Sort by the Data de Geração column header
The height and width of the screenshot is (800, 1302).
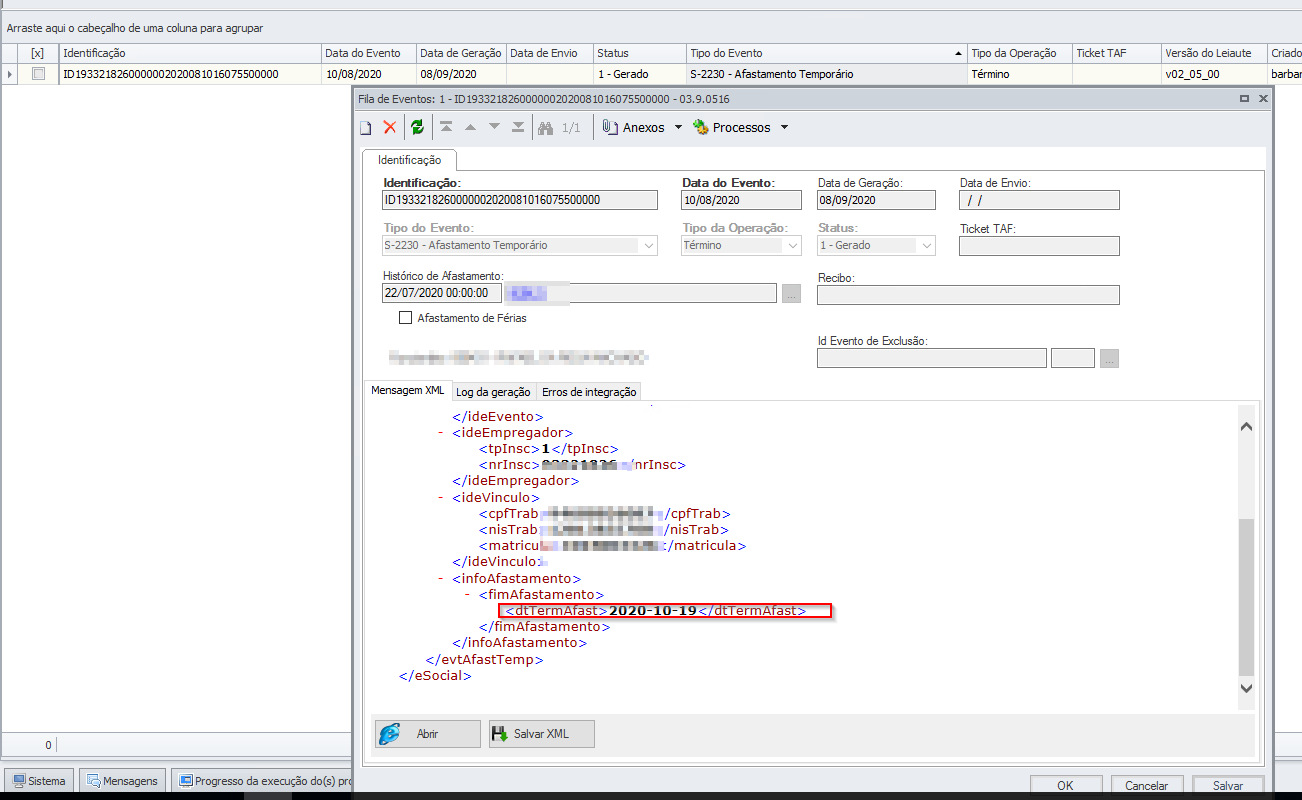pyautogui.click(x=461, y=53)
